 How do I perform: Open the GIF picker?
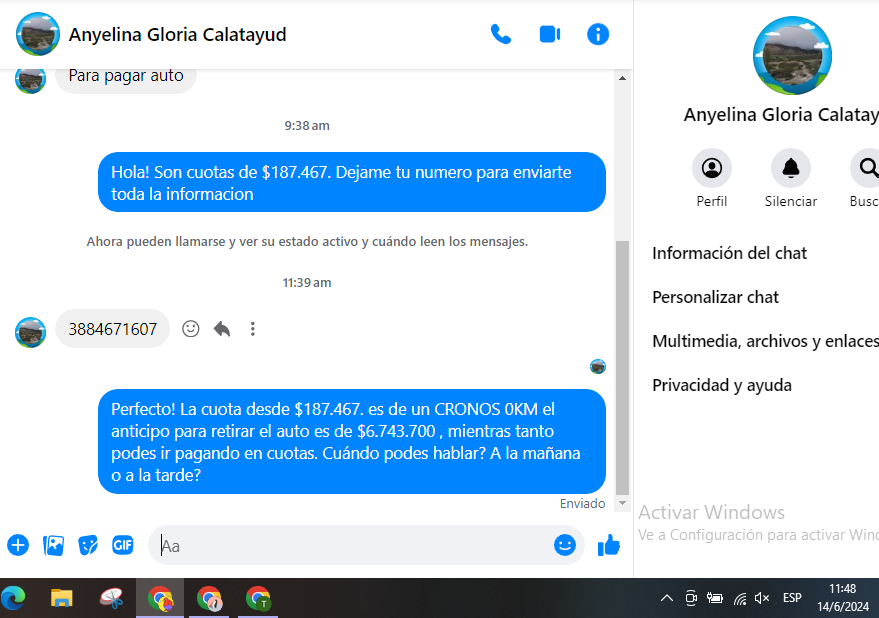point(123,545)
